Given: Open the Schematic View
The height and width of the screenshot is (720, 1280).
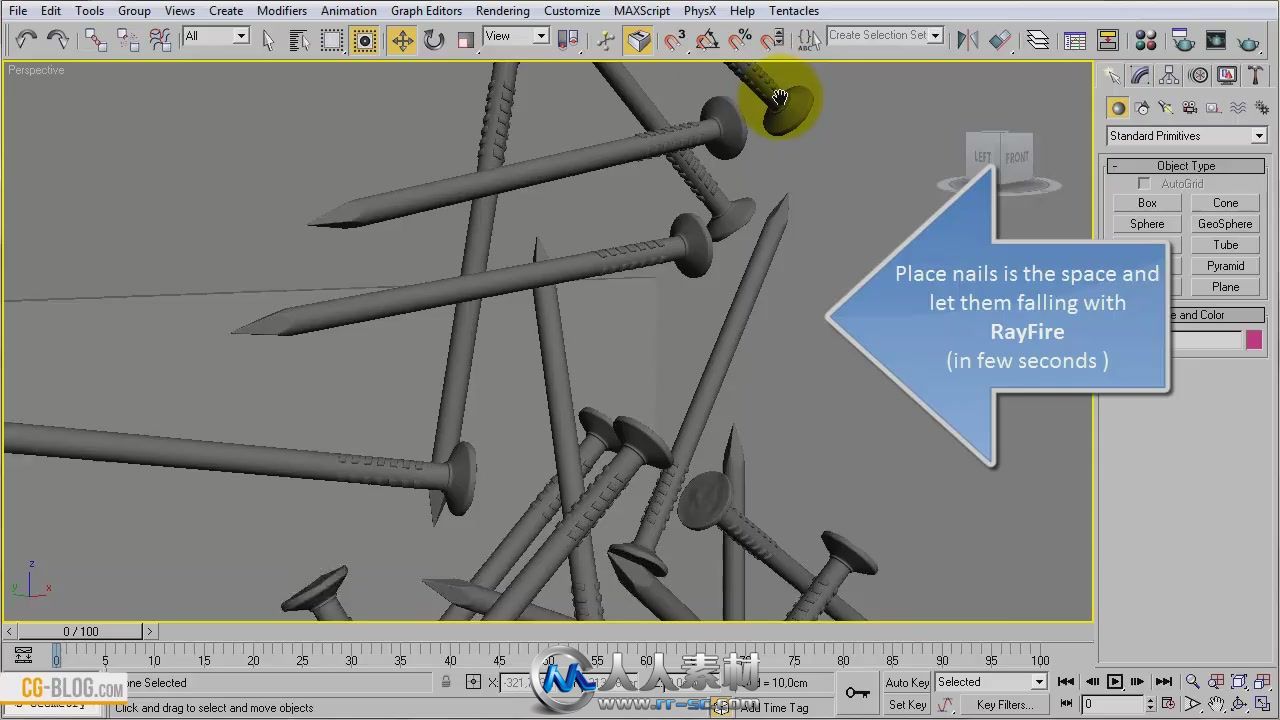Looking at the screenshot, I should coord(1108,40).
